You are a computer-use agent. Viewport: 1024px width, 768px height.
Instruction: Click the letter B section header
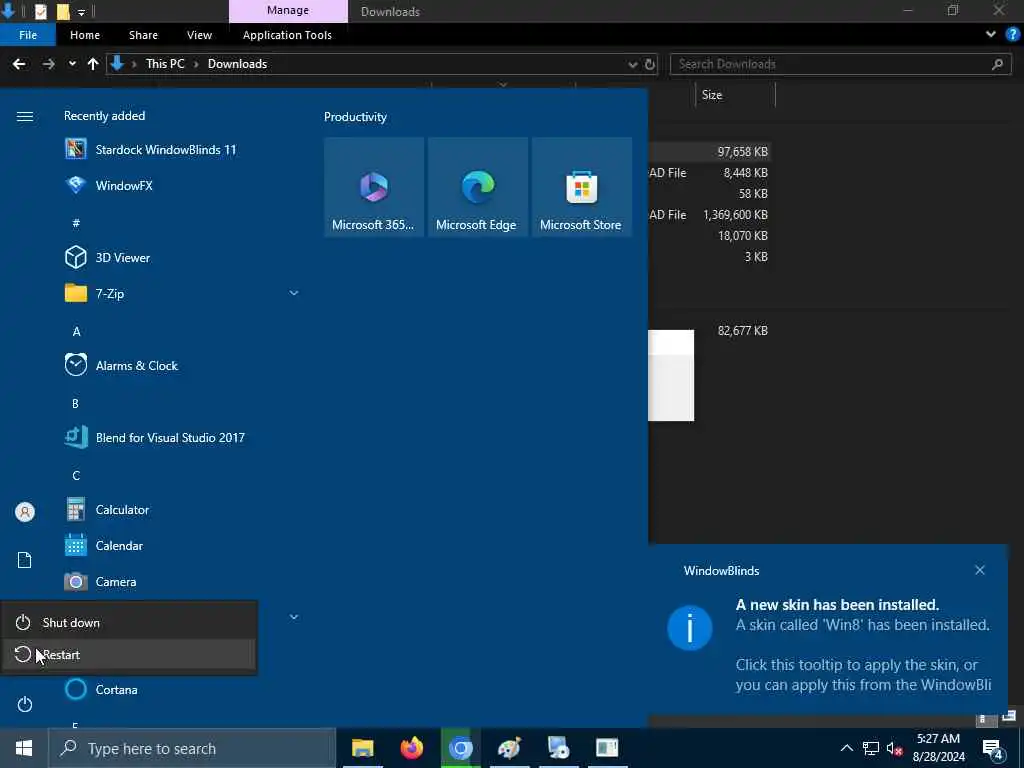click(76, 404)
